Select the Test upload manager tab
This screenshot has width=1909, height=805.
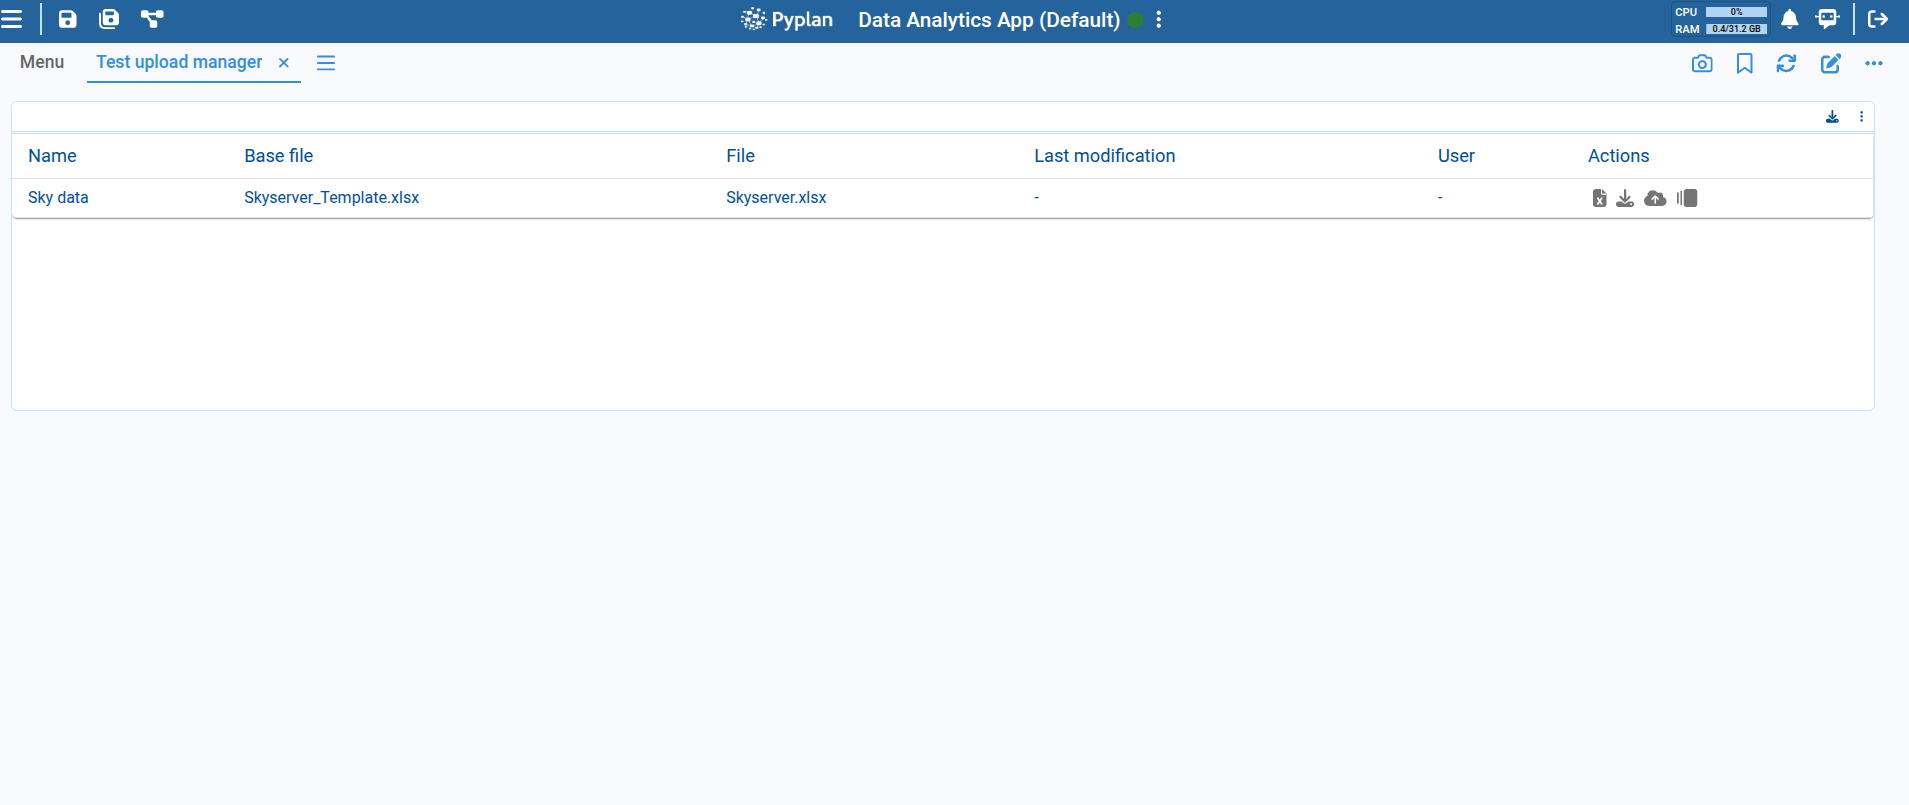[x=179, y=62]
